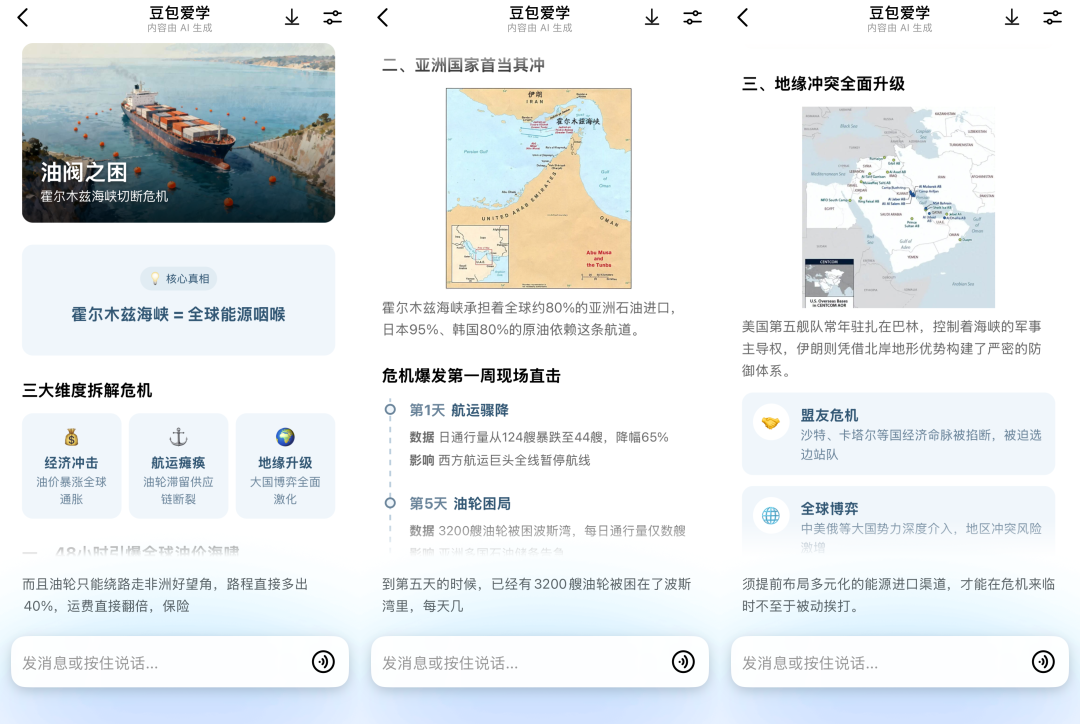Open the 经济冲击 card

72,466
